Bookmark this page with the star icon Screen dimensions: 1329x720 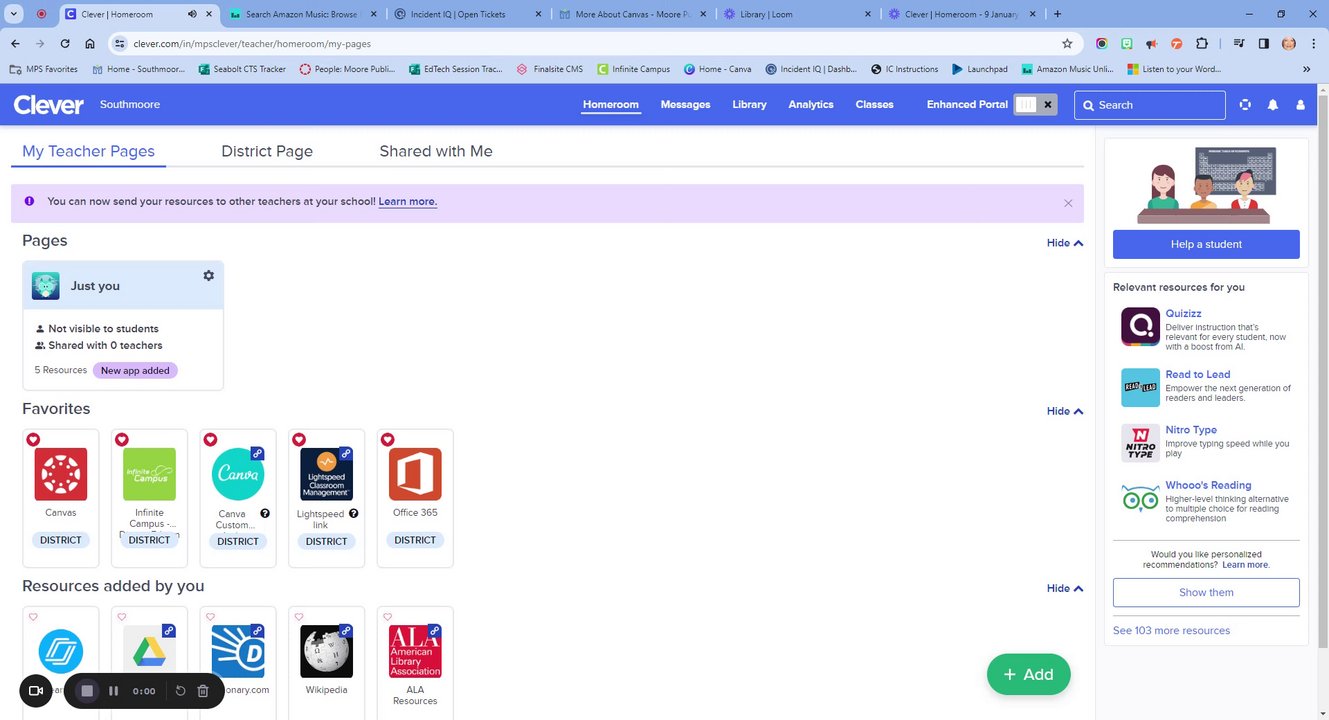(1067, 44)
